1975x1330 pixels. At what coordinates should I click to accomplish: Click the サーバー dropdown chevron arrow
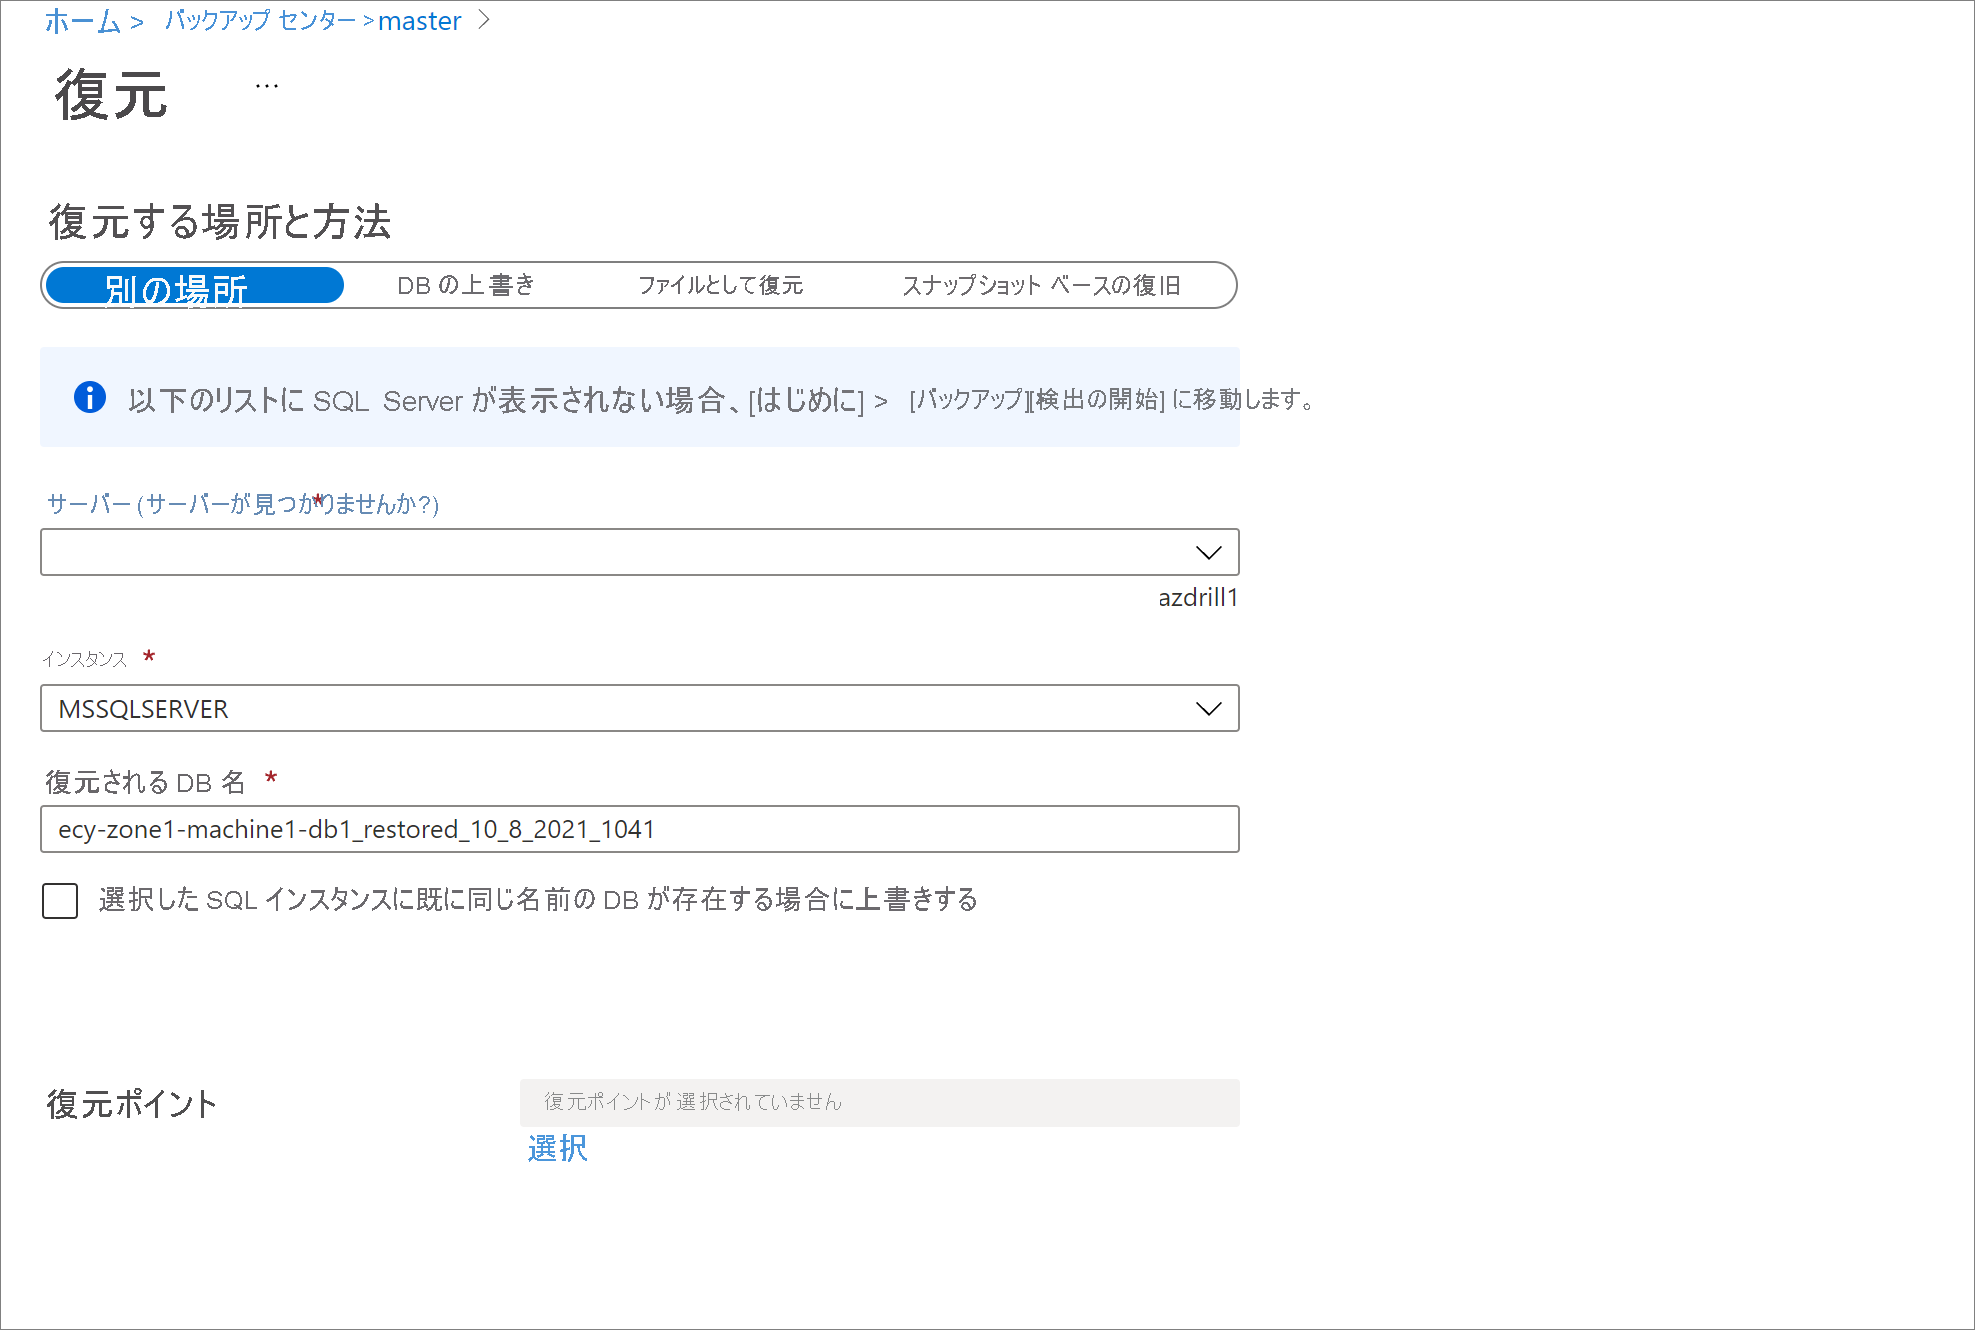1208,553
